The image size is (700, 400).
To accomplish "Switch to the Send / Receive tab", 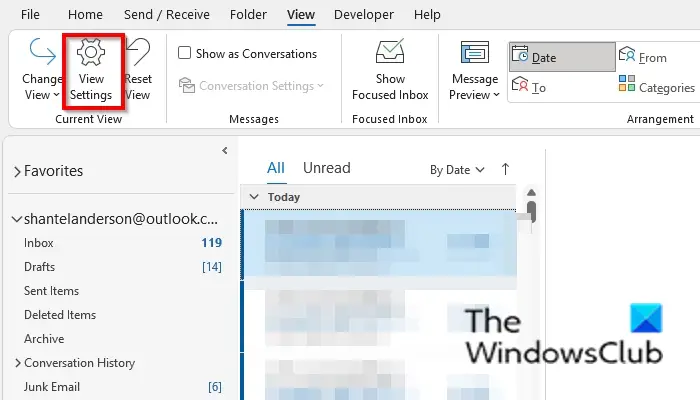I will [x=167, y=15].
